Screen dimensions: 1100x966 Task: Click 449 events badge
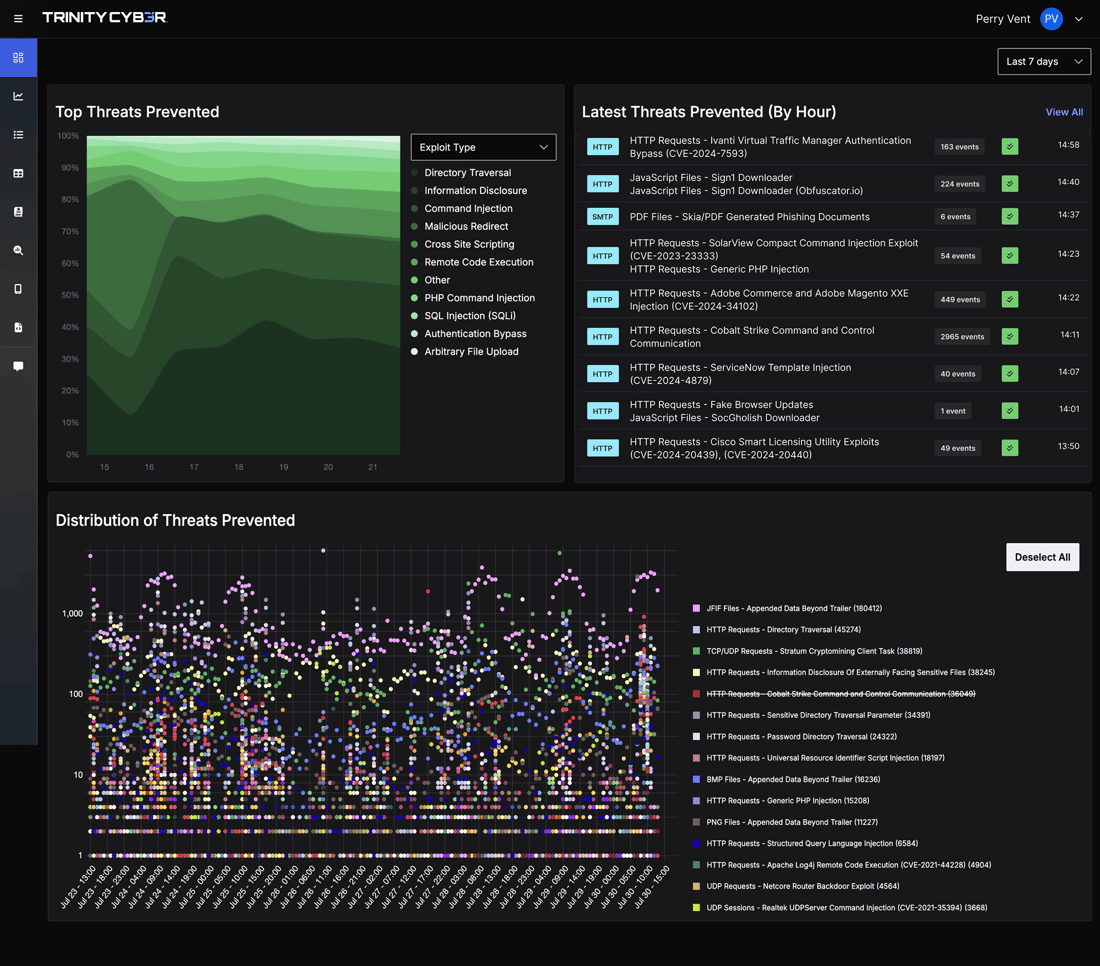point(960,300)
